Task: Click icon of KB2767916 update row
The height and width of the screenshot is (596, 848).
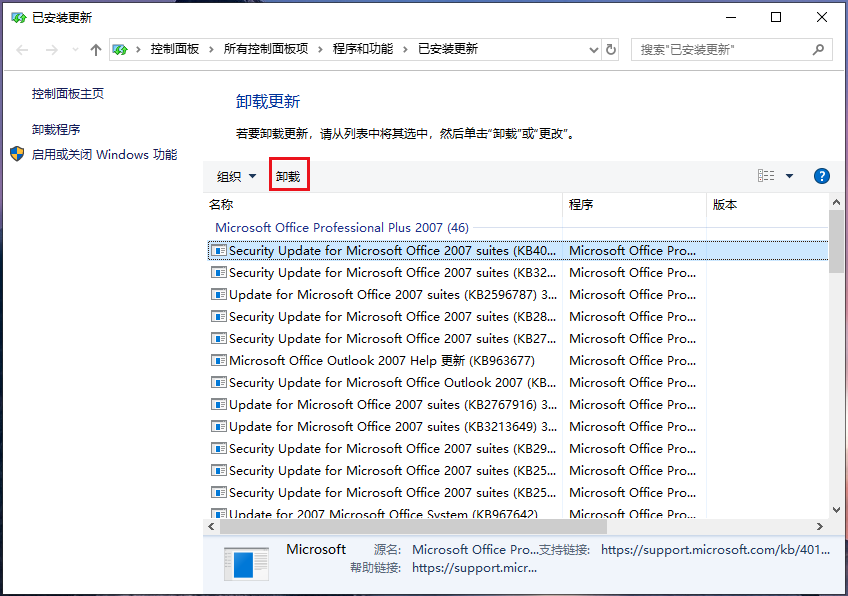Action: pos(218,405)
